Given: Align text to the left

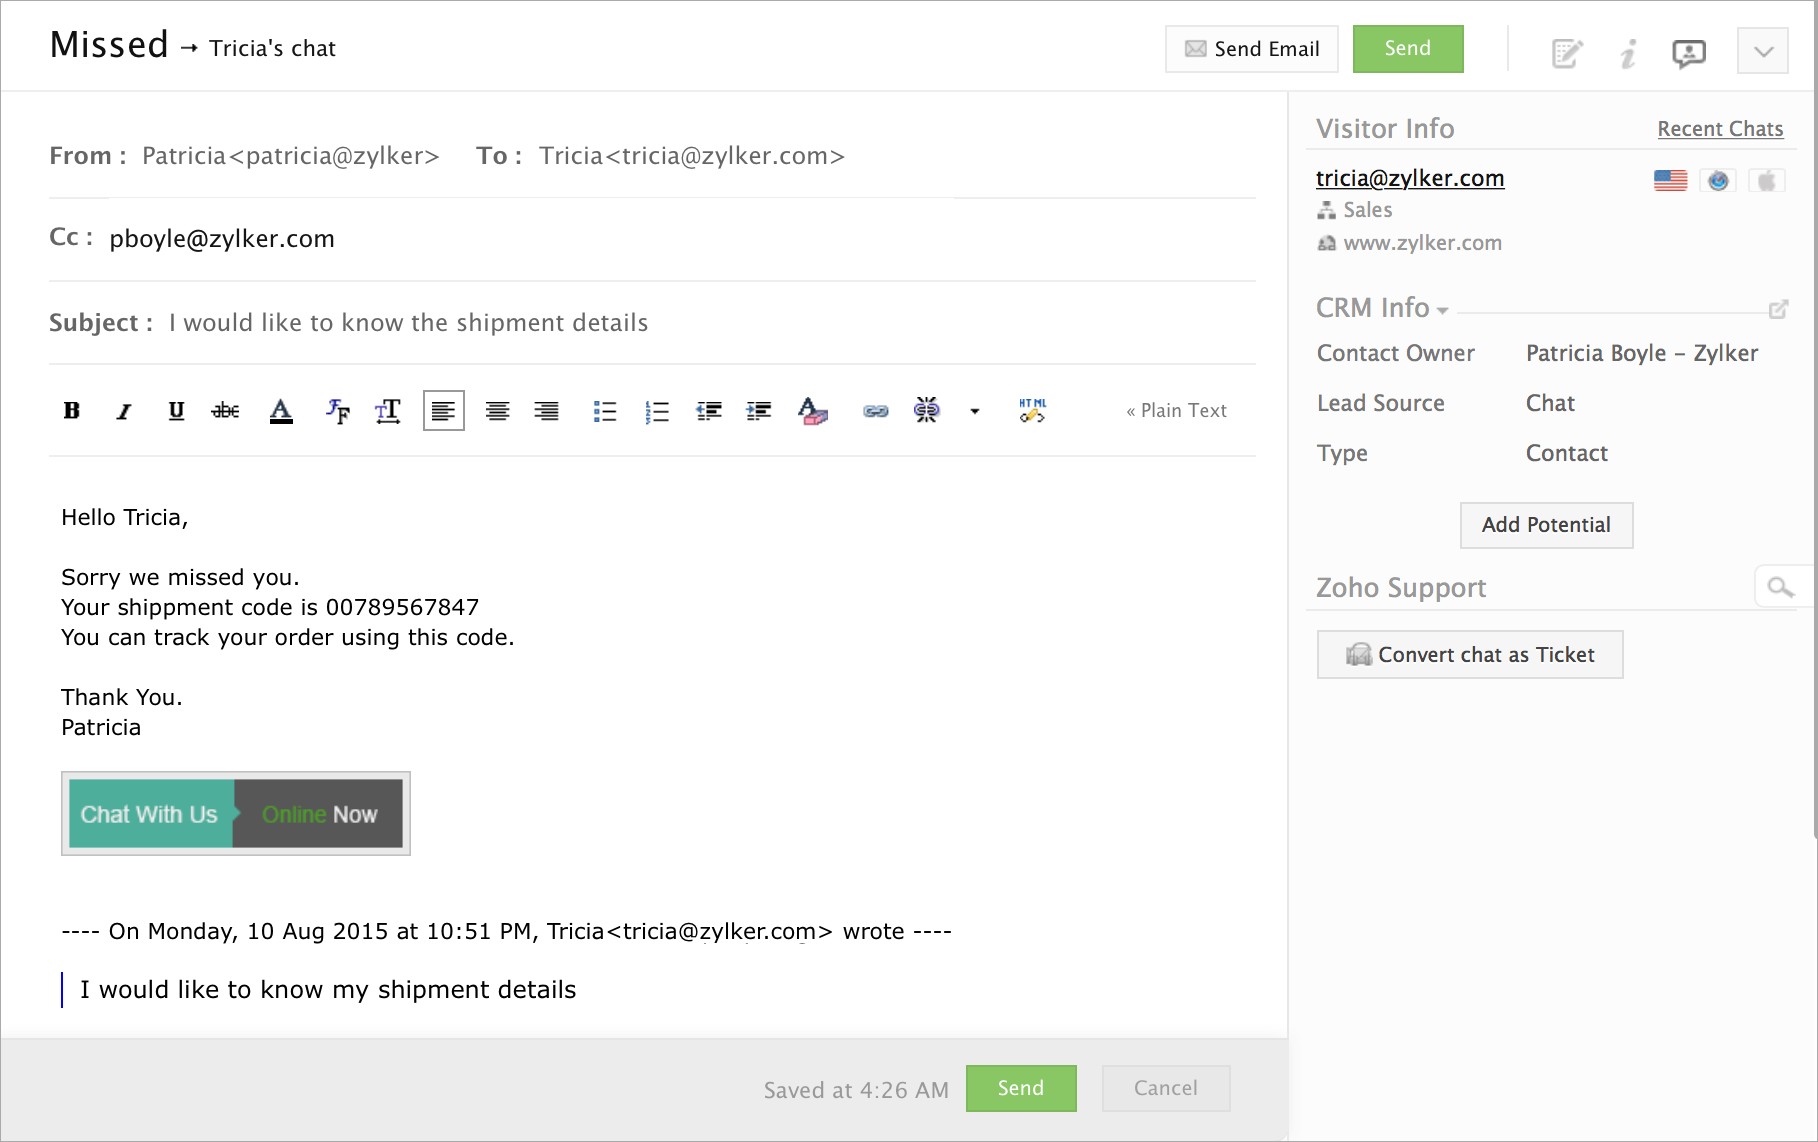Looking at the screenshot, I should coord(444,411).
